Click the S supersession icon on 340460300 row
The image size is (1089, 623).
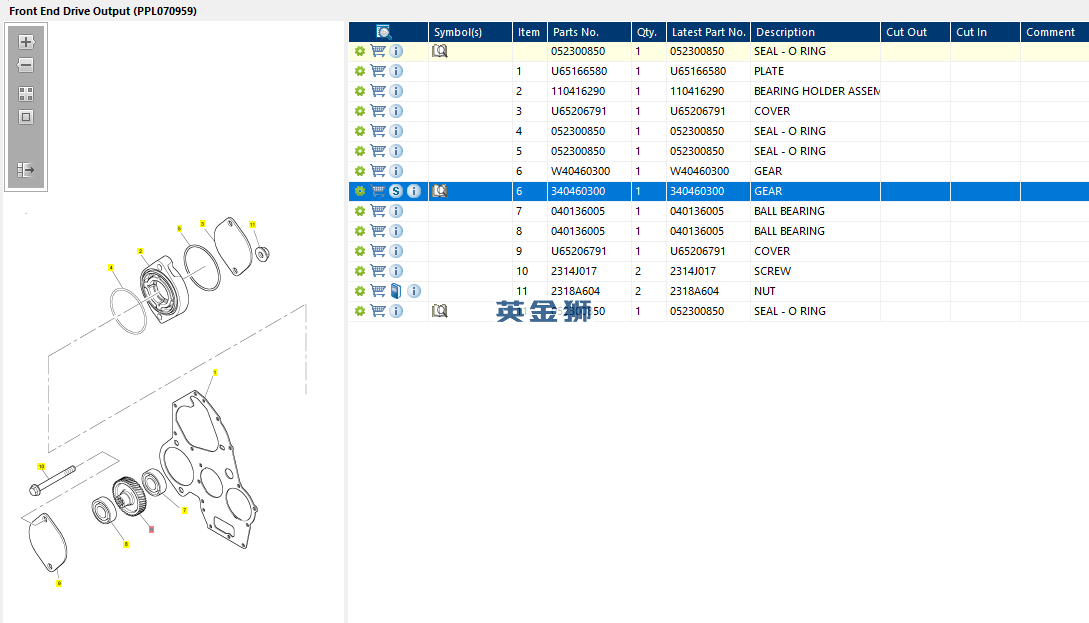[x=396, y=191]
